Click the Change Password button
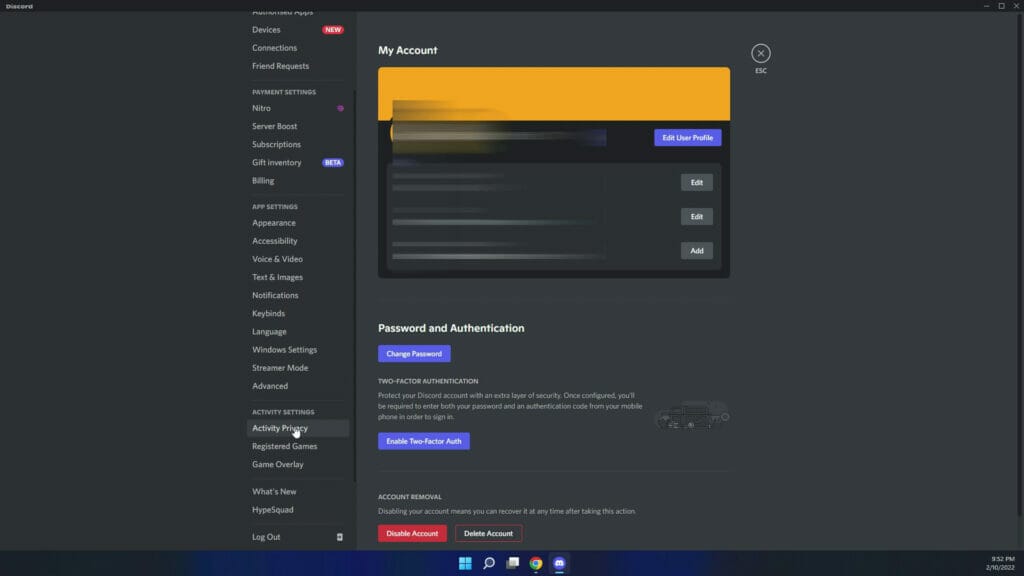 414,353
